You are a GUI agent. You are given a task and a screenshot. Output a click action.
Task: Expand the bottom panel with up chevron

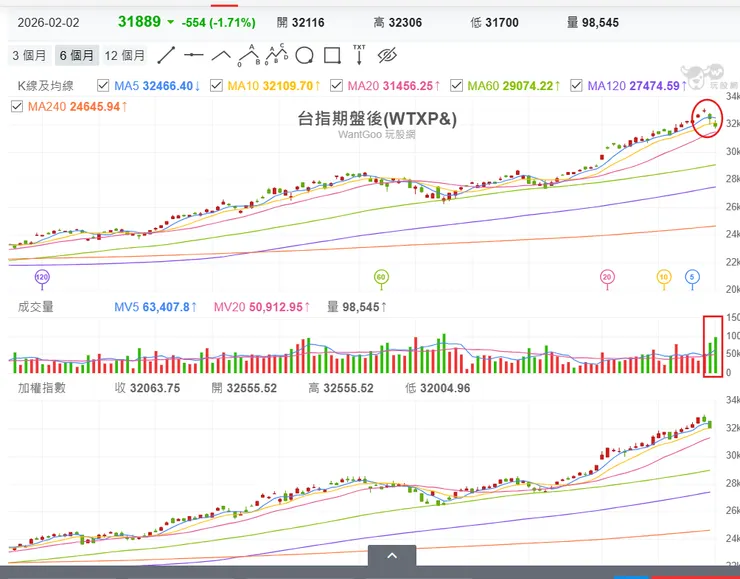392,555
